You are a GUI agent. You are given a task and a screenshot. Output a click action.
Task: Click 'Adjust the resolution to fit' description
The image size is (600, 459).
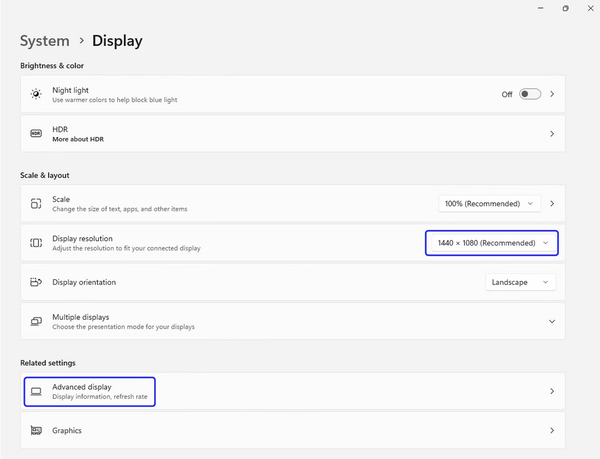pyautogui.click(x=126, y=248)
